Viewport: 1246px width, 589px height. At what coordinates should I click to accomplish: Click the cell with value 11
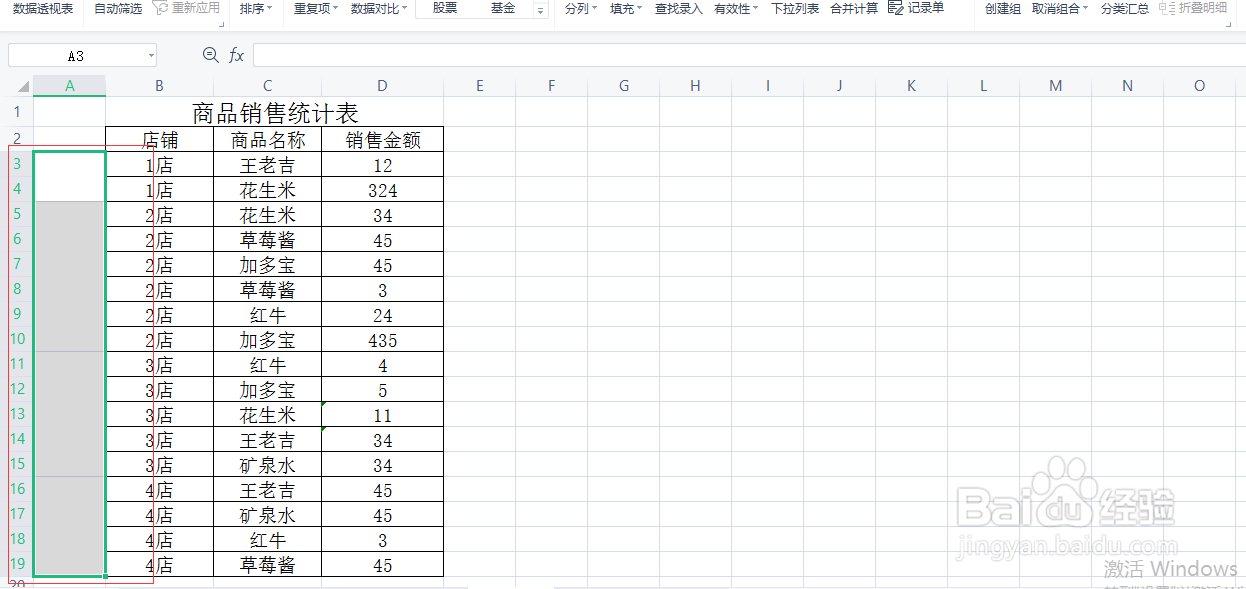pyautogui.click(x=383, y=415)
